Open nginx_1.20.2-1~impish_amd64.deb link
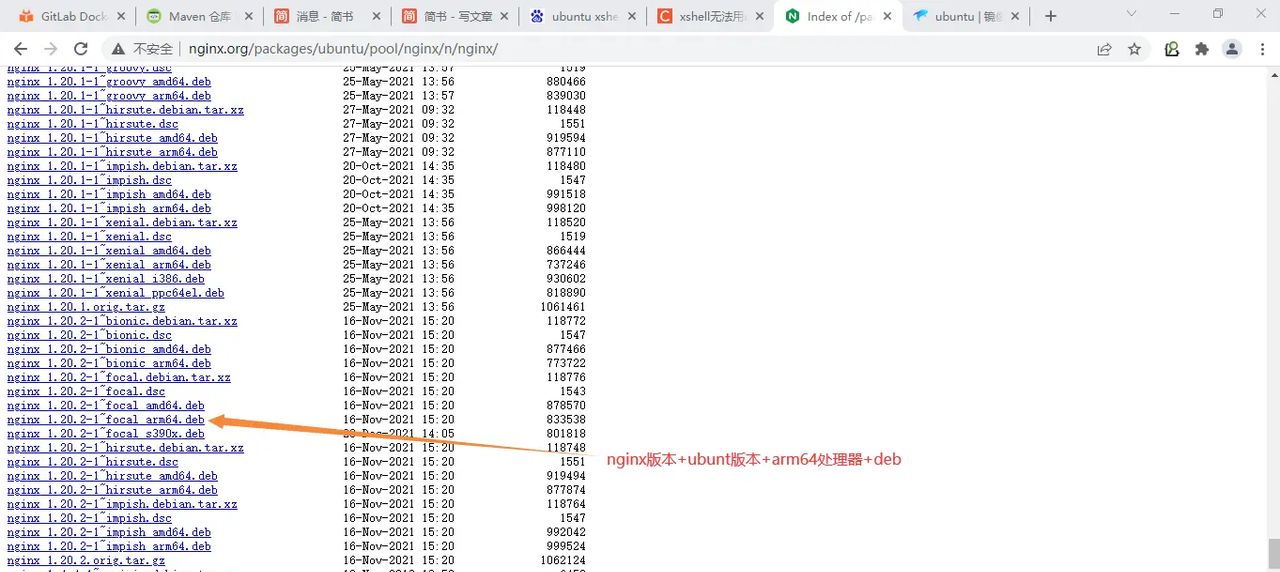Viewport: 1280px width, 572px height. click(109, 532)
